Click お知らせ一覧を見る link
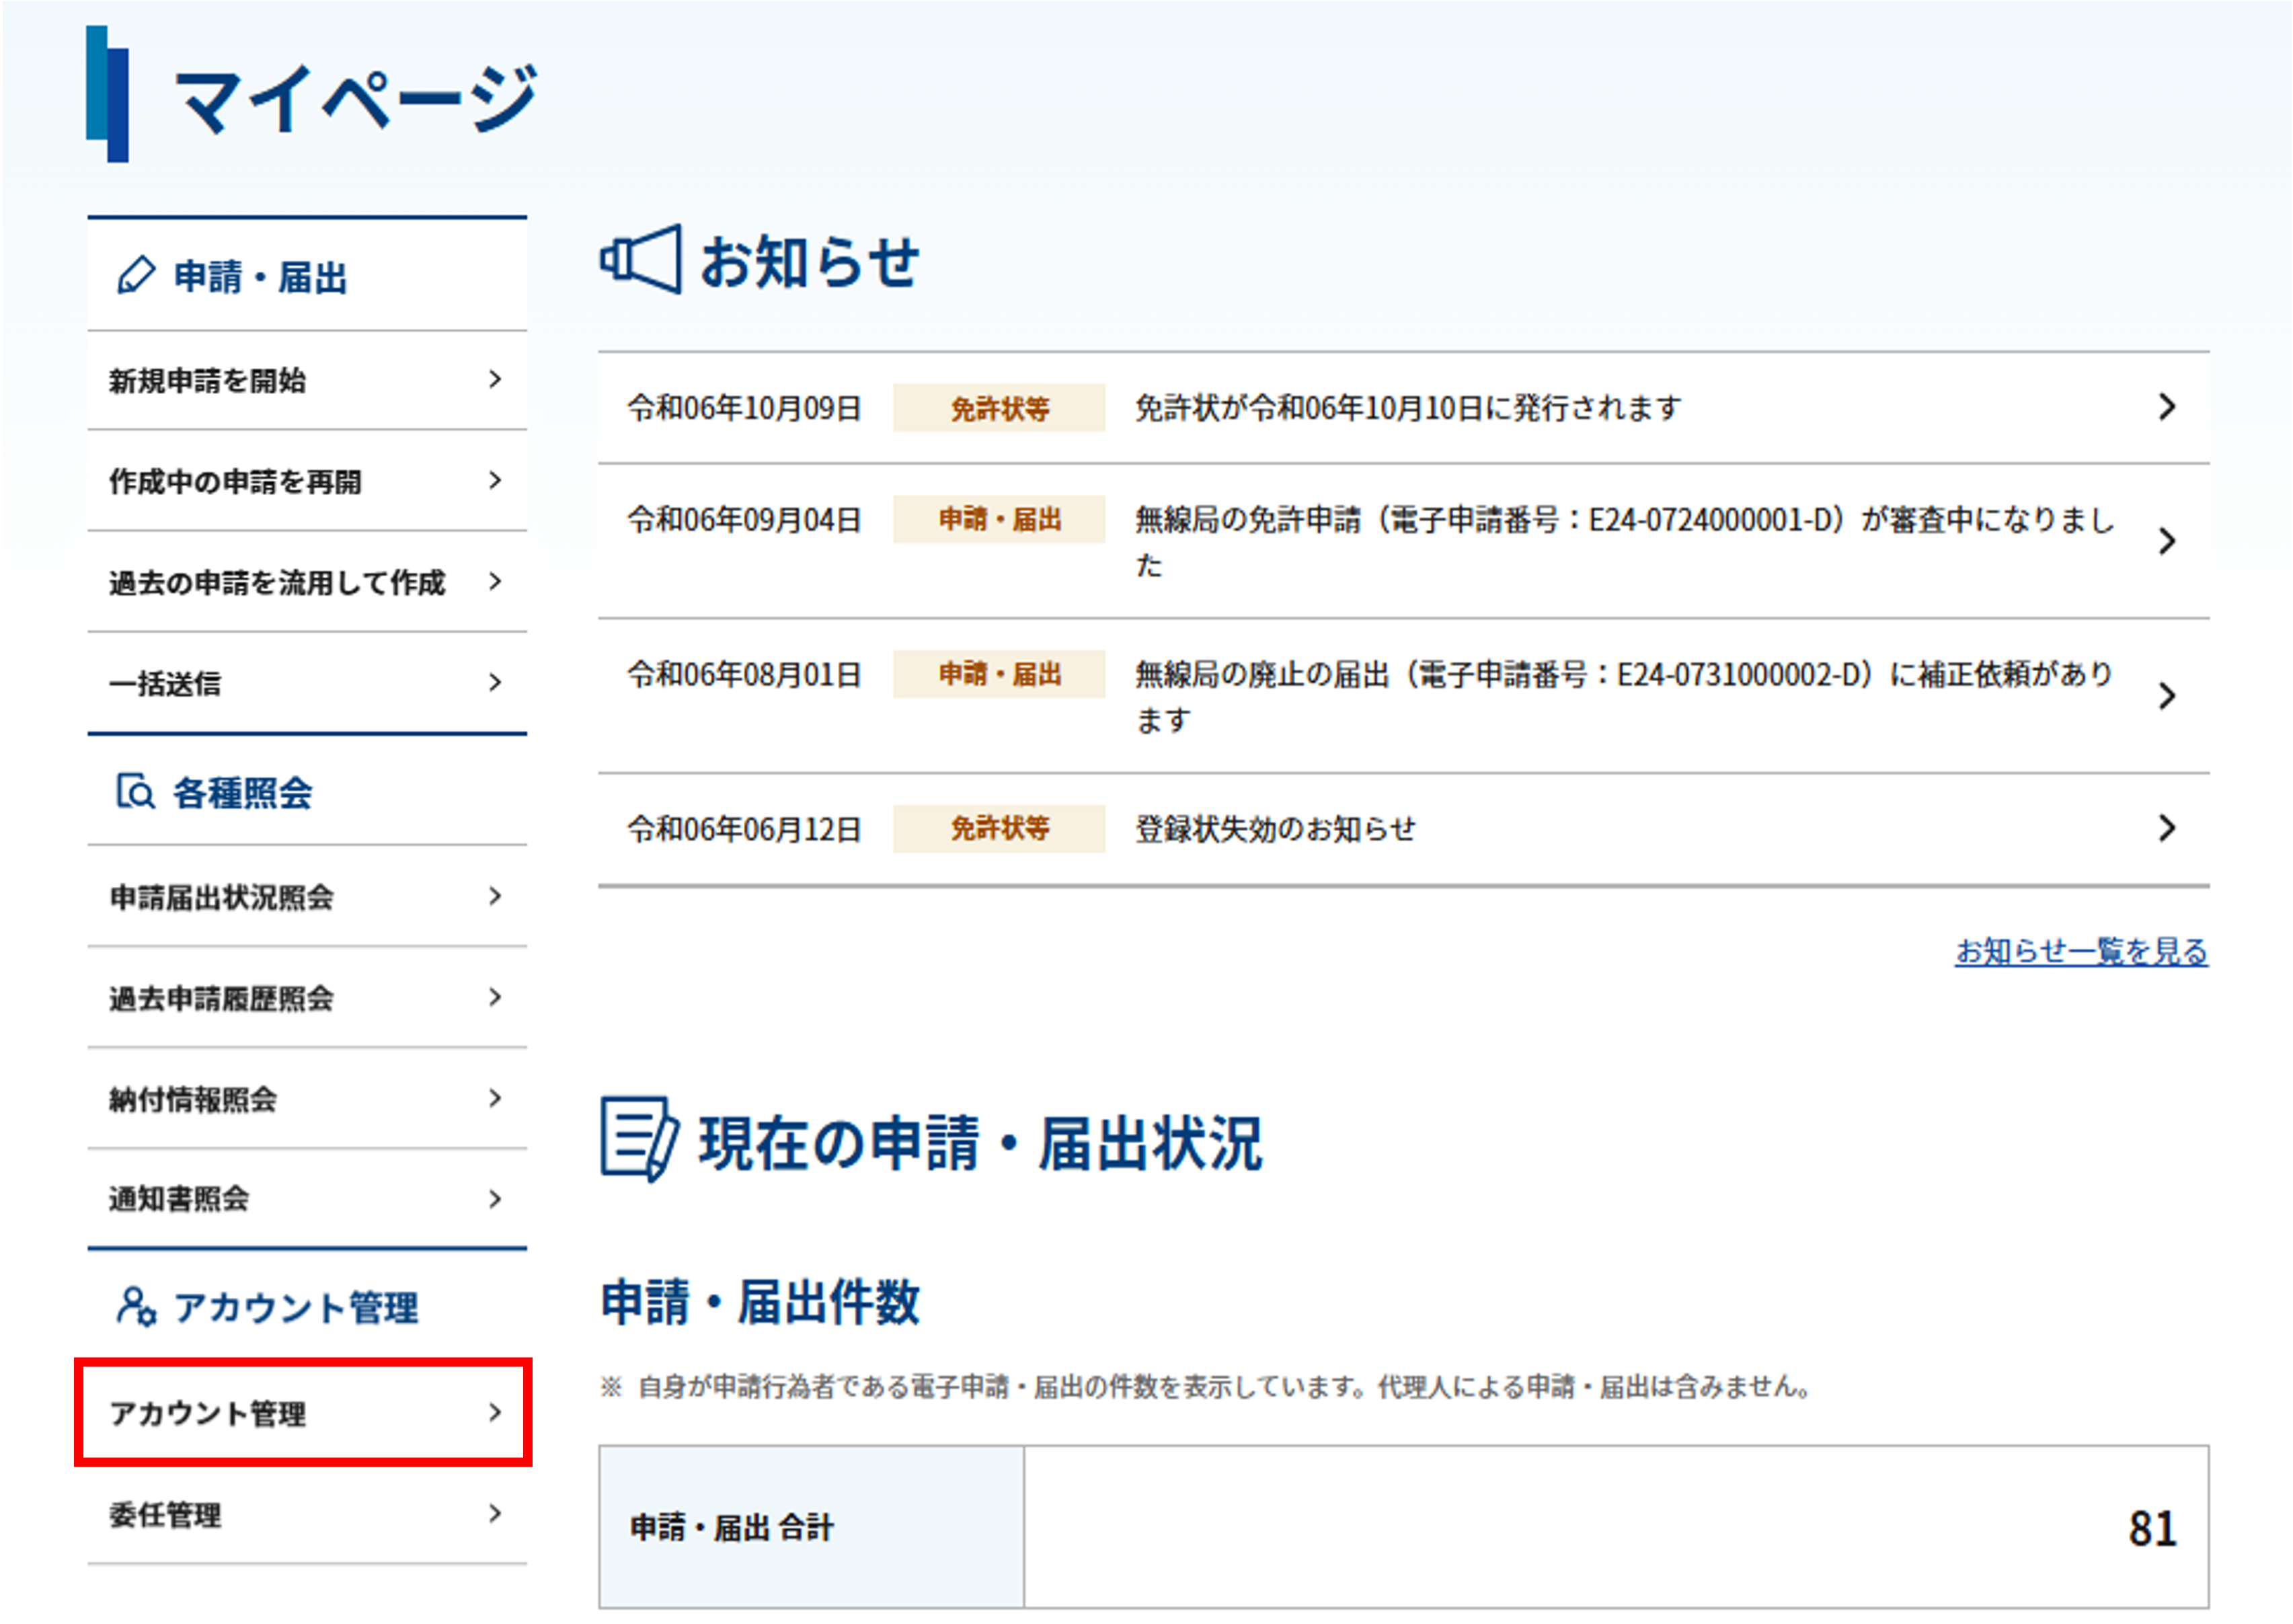This screenshot has height=1624, width=2293. tap(2081, 951)
